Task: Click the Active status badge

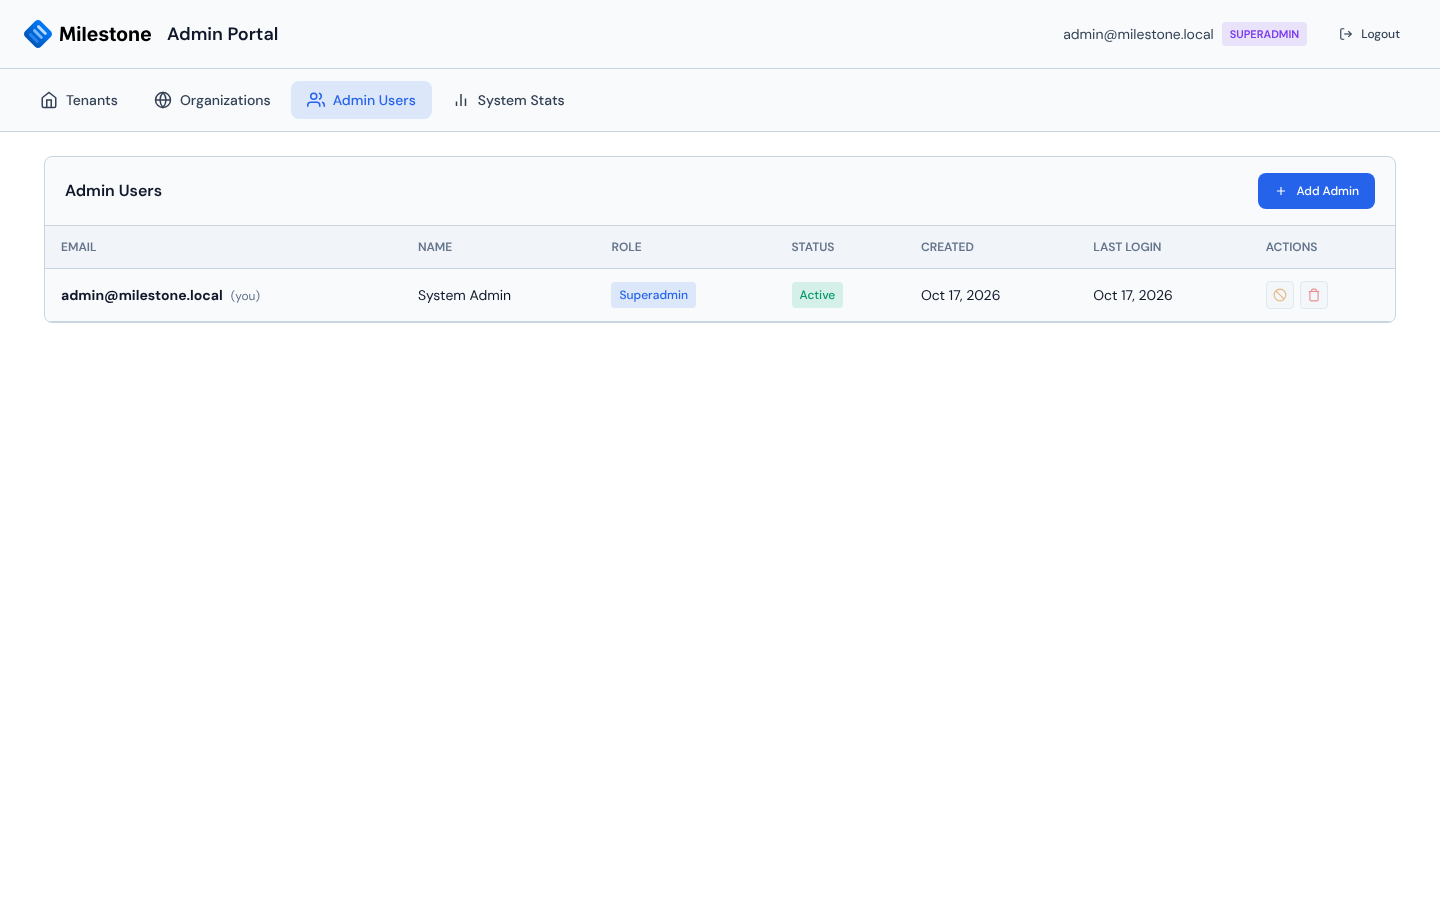Action: pos(817,295)
